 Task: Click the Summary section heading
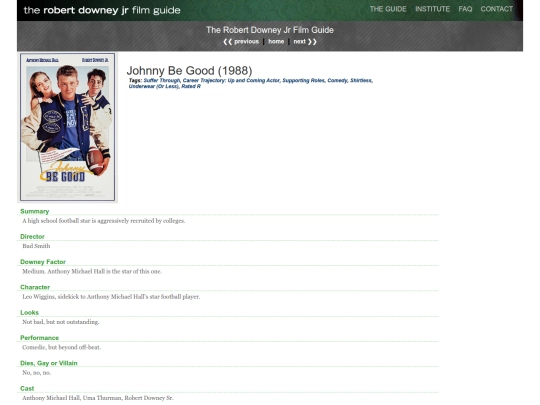tap(34, 211)
